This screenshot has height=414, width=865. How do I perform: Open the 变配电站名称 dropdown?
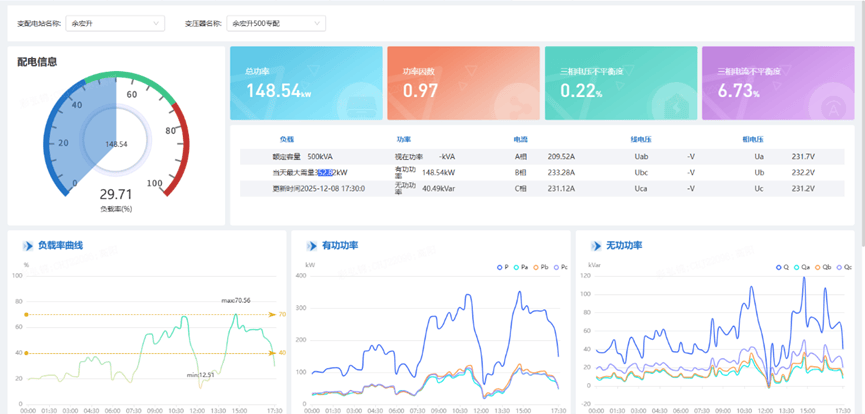click(116, 22)
